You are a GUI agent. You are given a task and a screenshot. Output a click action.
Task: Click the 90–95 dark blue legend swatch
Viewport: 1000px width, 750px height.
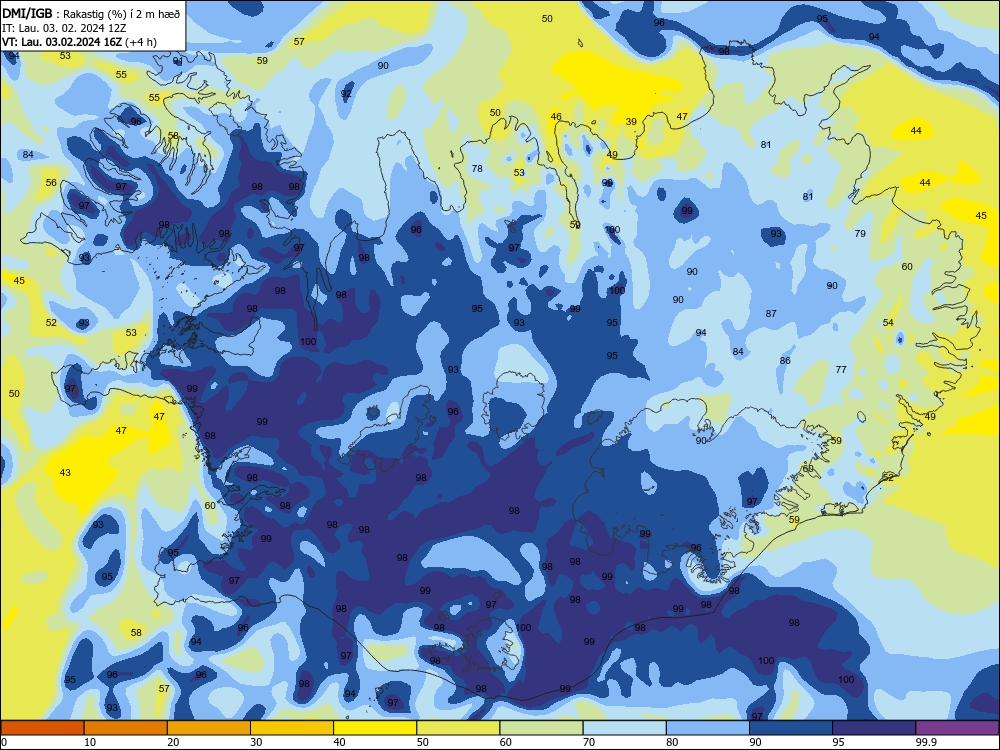coord(791,728)
